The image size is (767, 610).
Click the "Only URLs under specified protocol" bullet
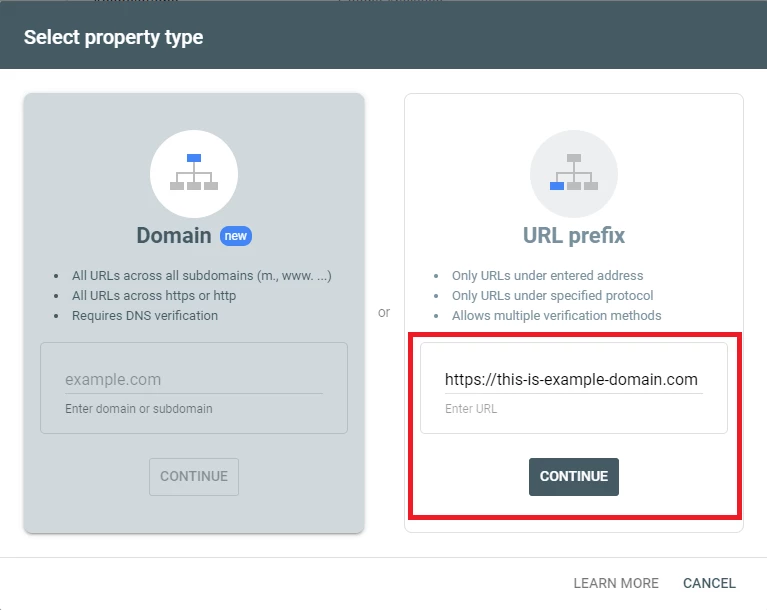point(552,296)
